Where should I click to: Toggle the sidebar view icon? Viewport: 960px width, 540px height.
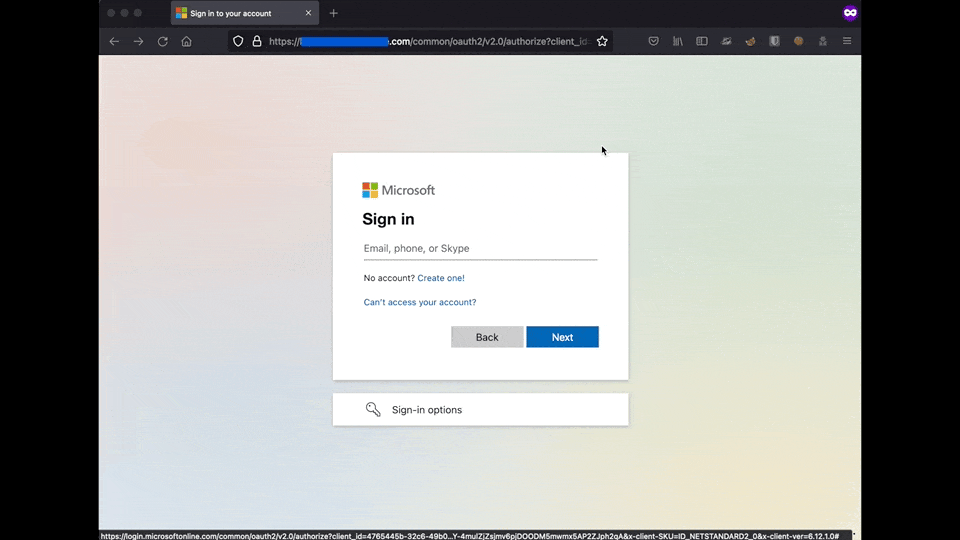click(702, 41)
